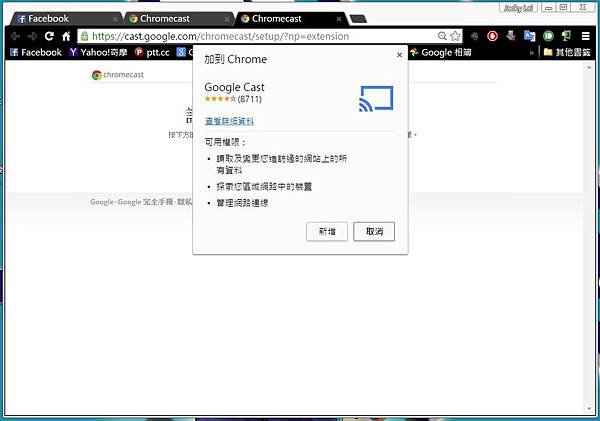Switch to the middle Chromecast tab
The image size is (600, 421).
[x=178, y=19]
